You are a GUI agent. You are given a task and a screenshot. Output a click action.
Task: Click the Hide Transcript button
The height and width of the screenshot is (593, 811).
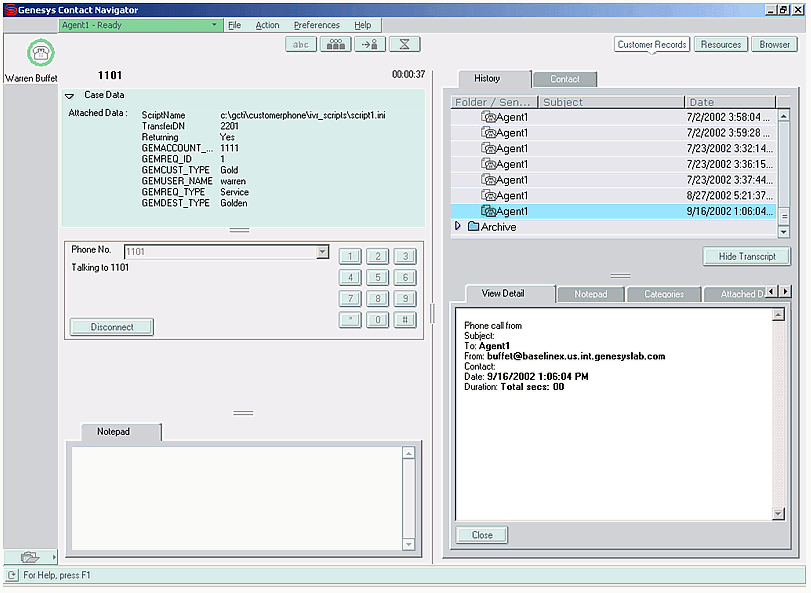[x=746, y=256]
